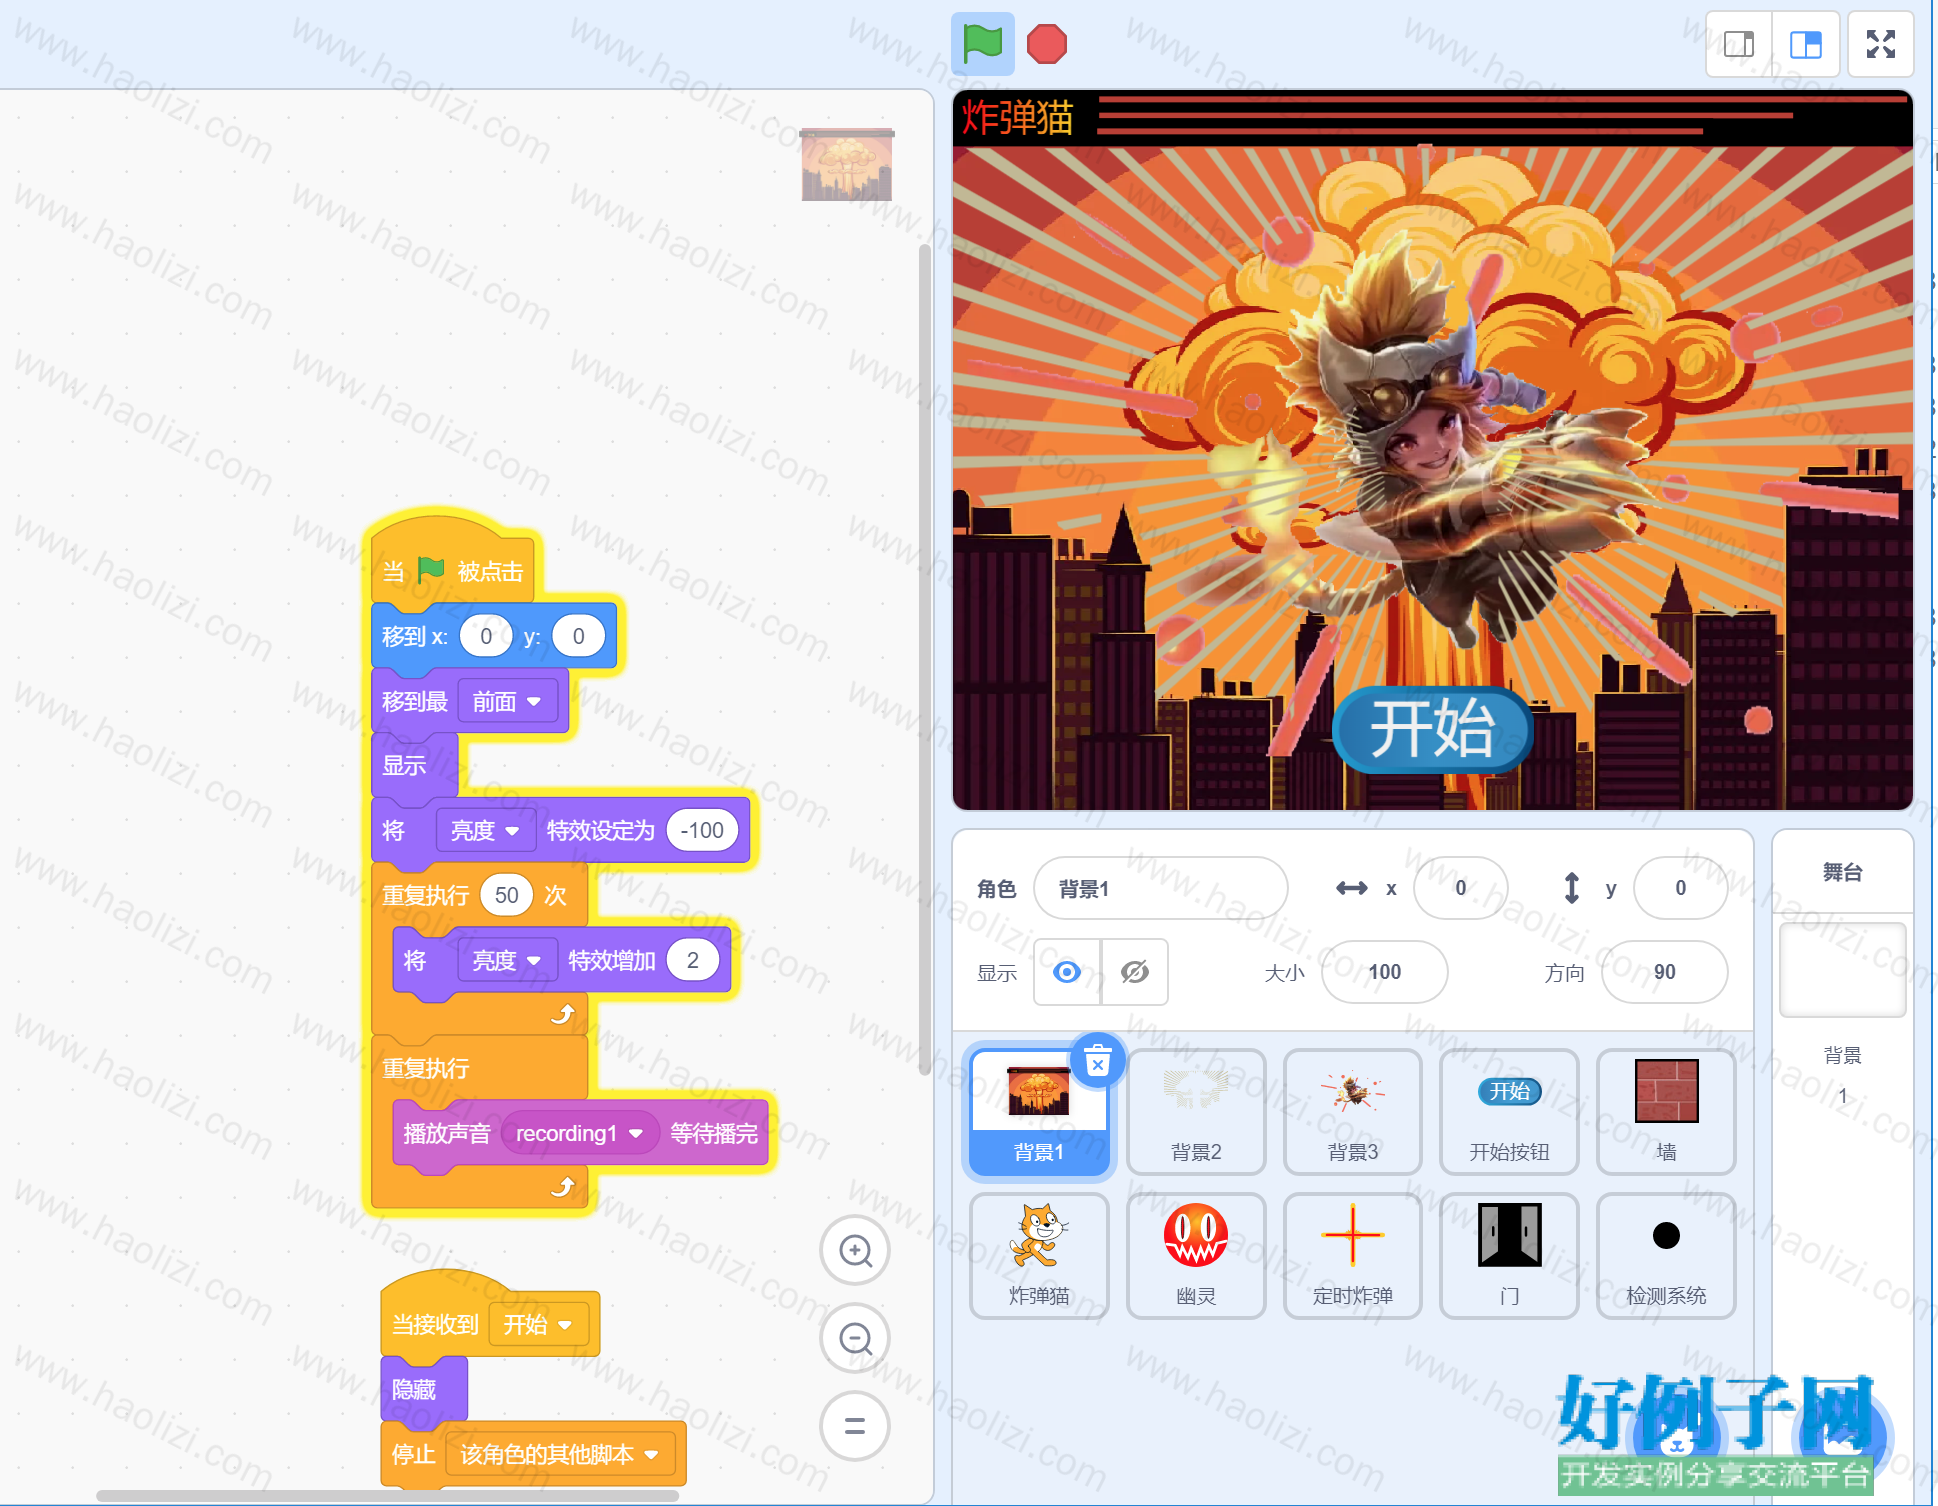Click the 重复执行 forever block
Viewport: 1938px width, 1506px height.
coord(426,1068)
